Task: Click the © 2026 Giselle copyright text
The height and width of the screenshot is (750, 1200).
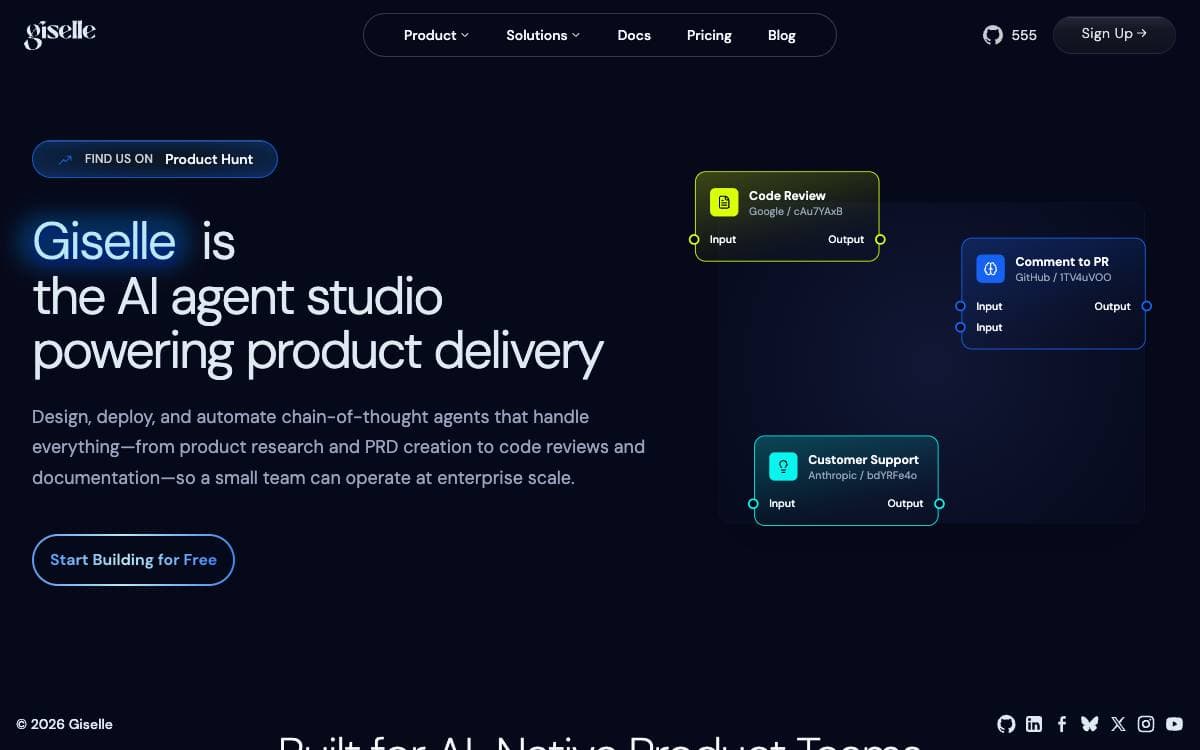Action: (64, 724)
